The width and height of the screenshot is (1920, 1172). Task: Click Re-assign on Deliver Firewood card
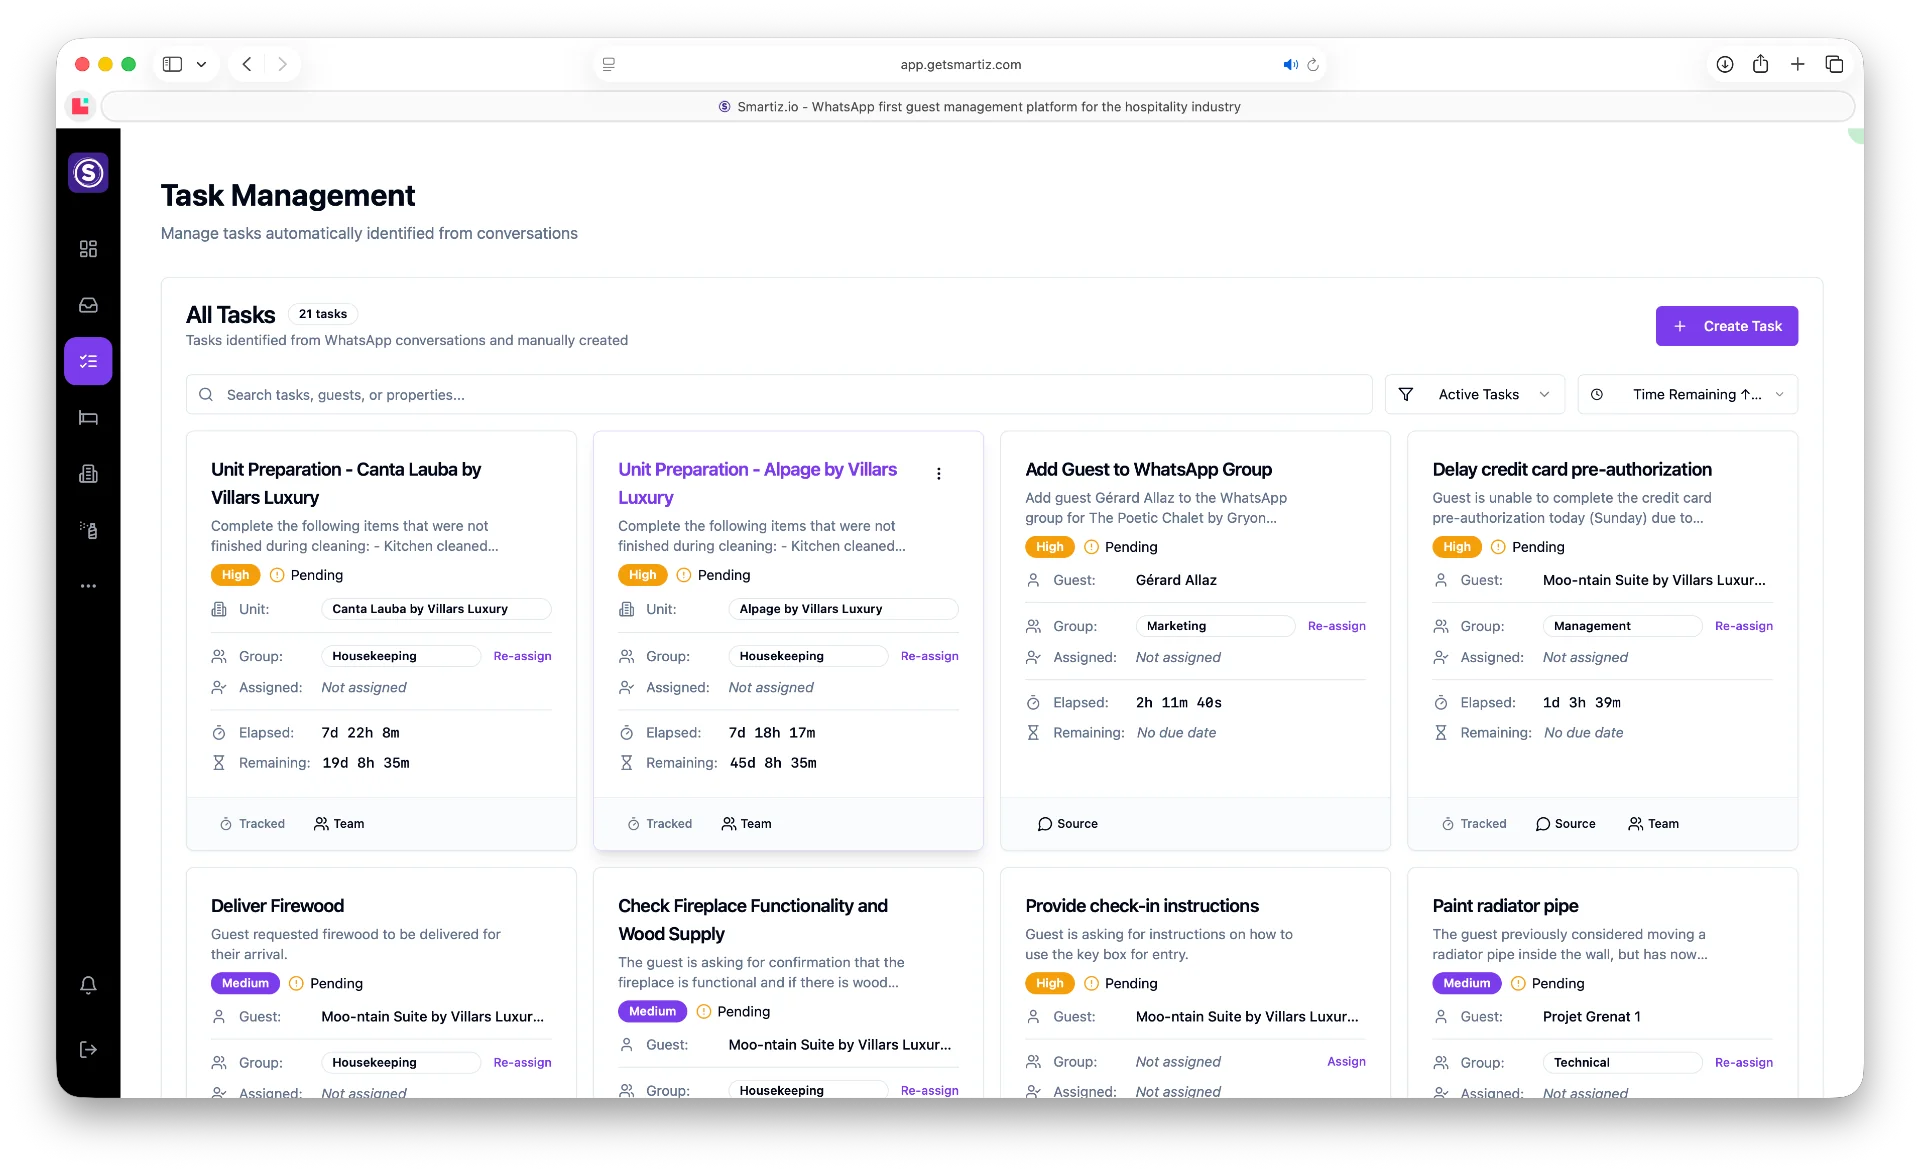coord(522,1062)
